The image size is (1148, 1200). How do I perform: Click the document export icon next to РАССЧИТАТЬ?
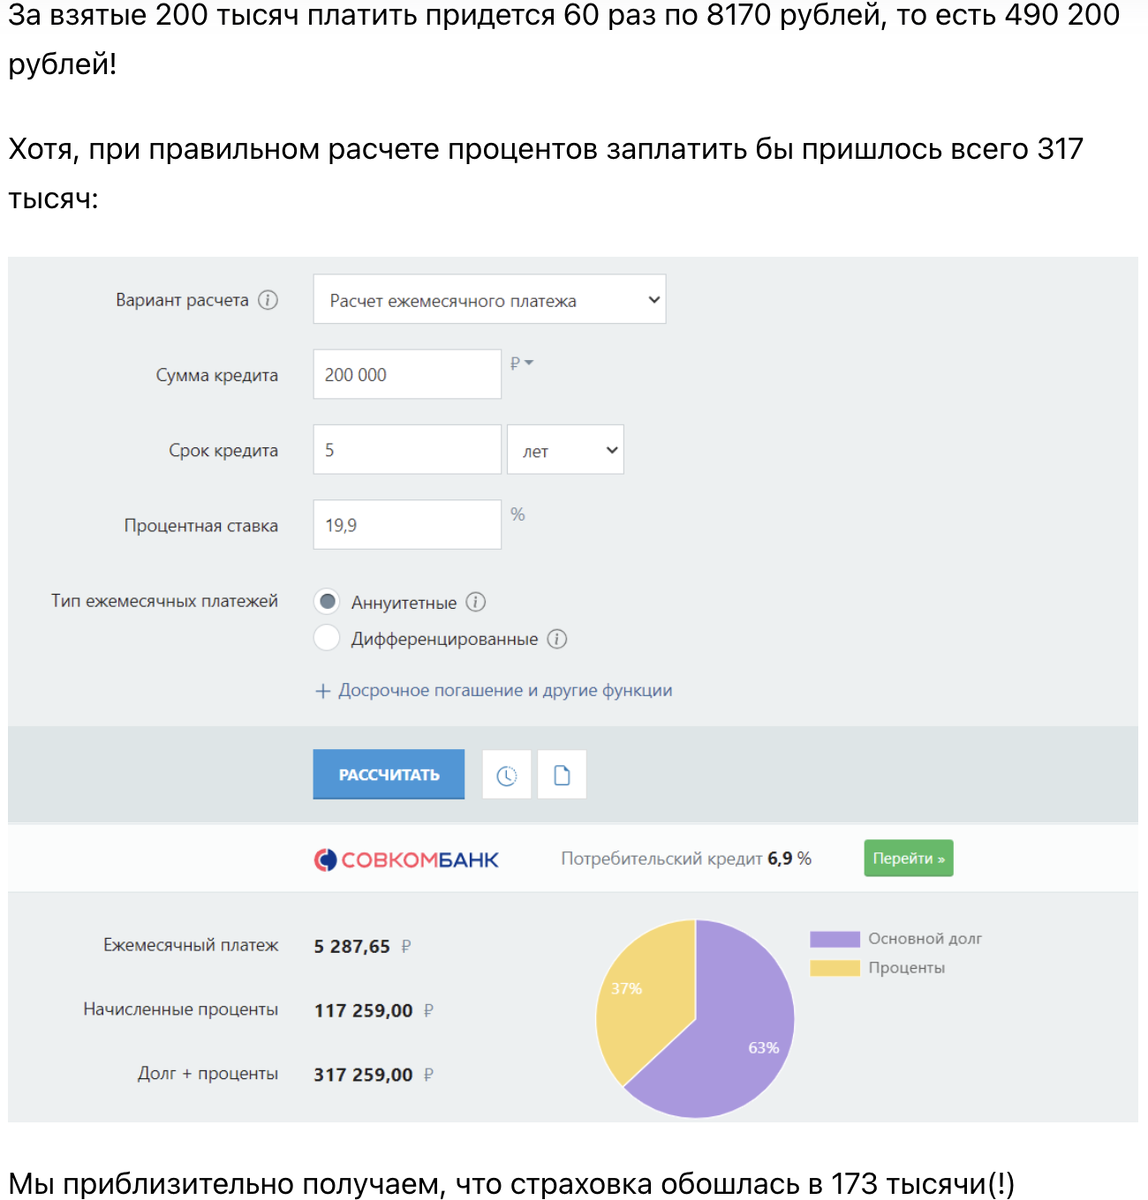point(561,773)
